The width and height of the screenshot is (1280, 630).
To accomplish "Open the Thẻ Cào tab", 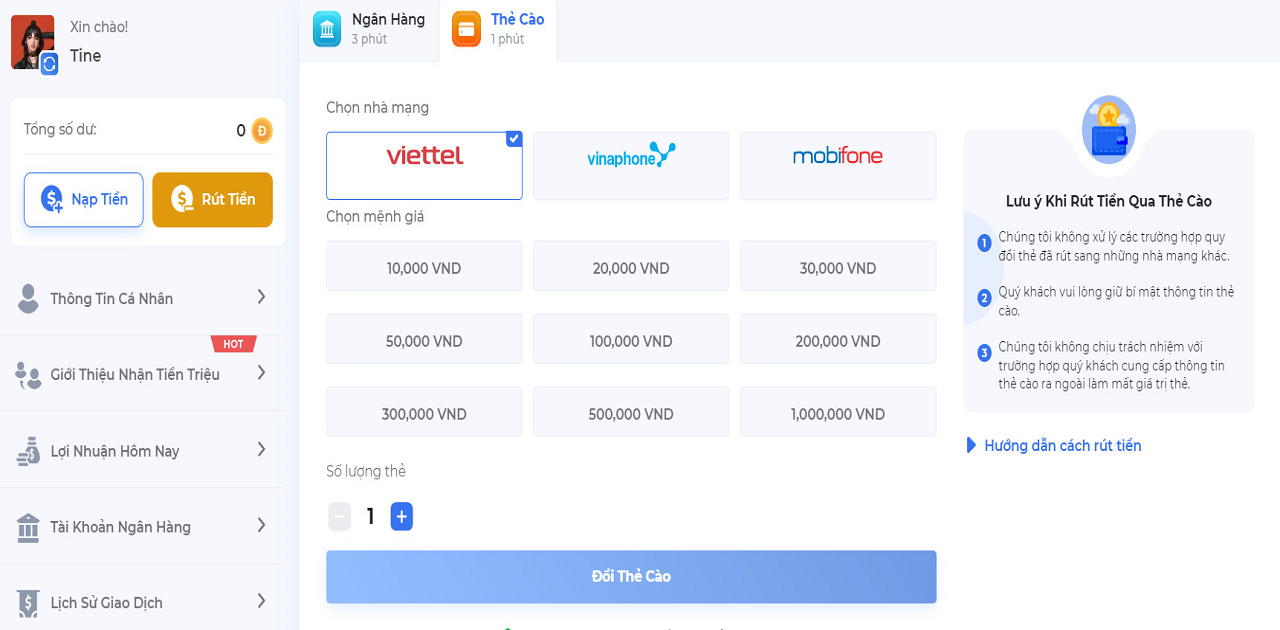I will click(505, 29).
